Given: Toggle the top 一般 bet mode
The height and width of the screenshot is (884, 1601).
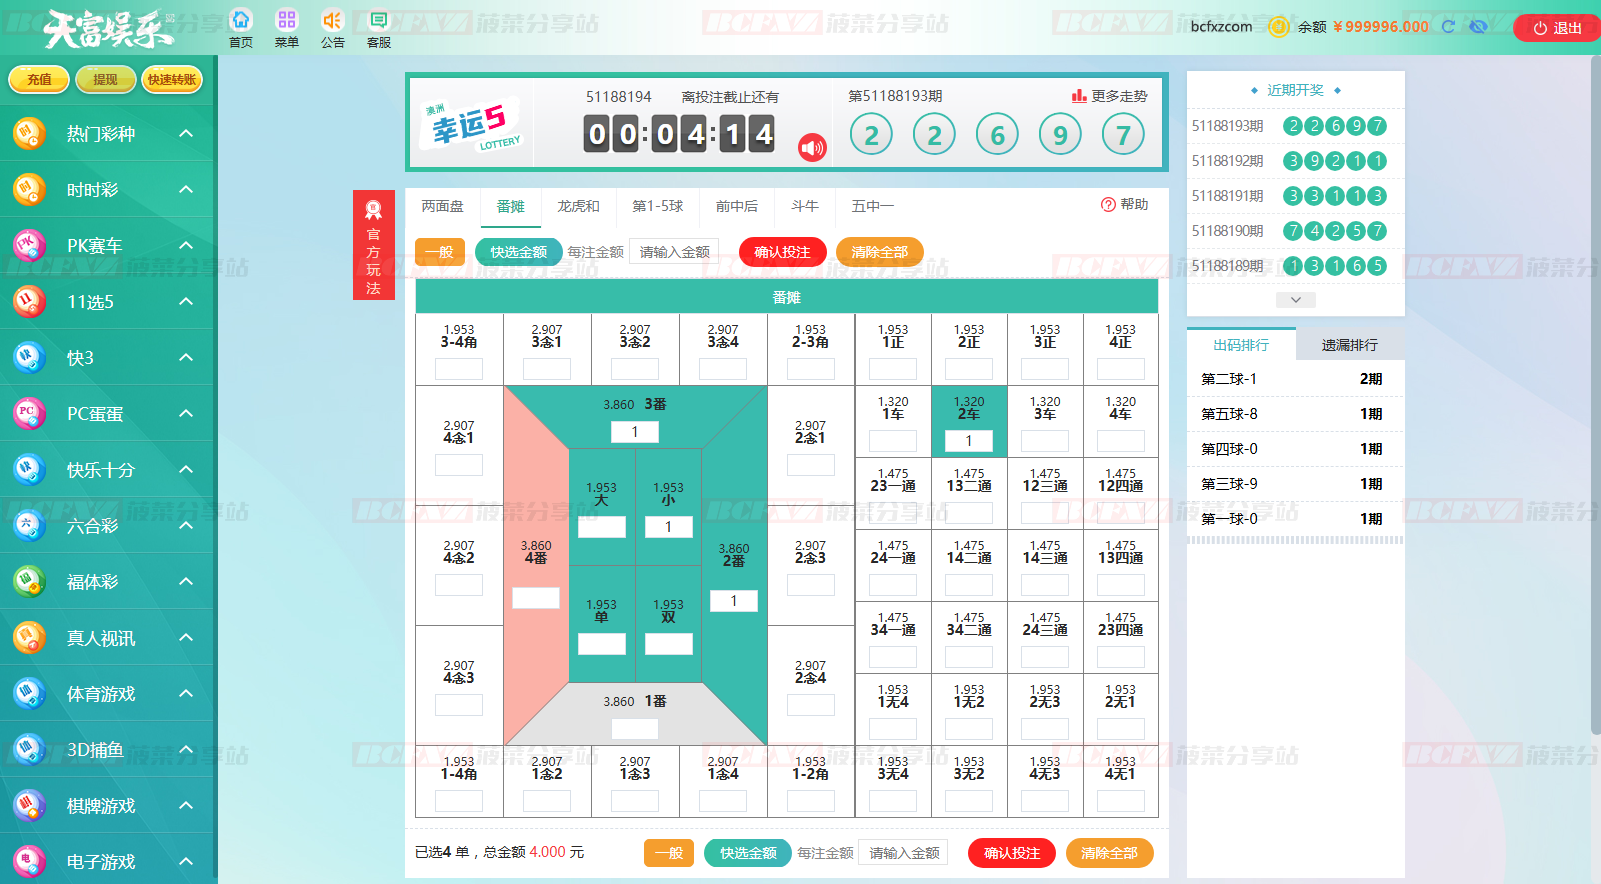Looking at the screenshot, I should pos(440,252).
